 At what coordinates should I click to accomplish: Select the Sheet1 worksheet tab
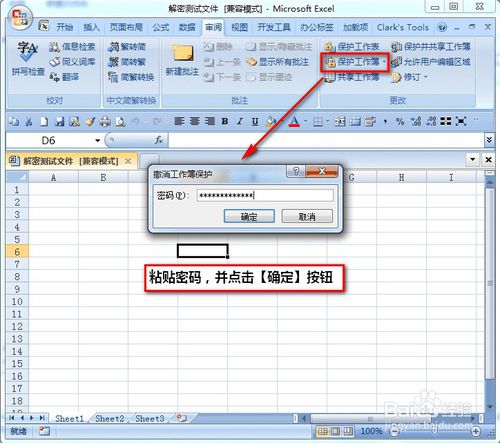69,418
